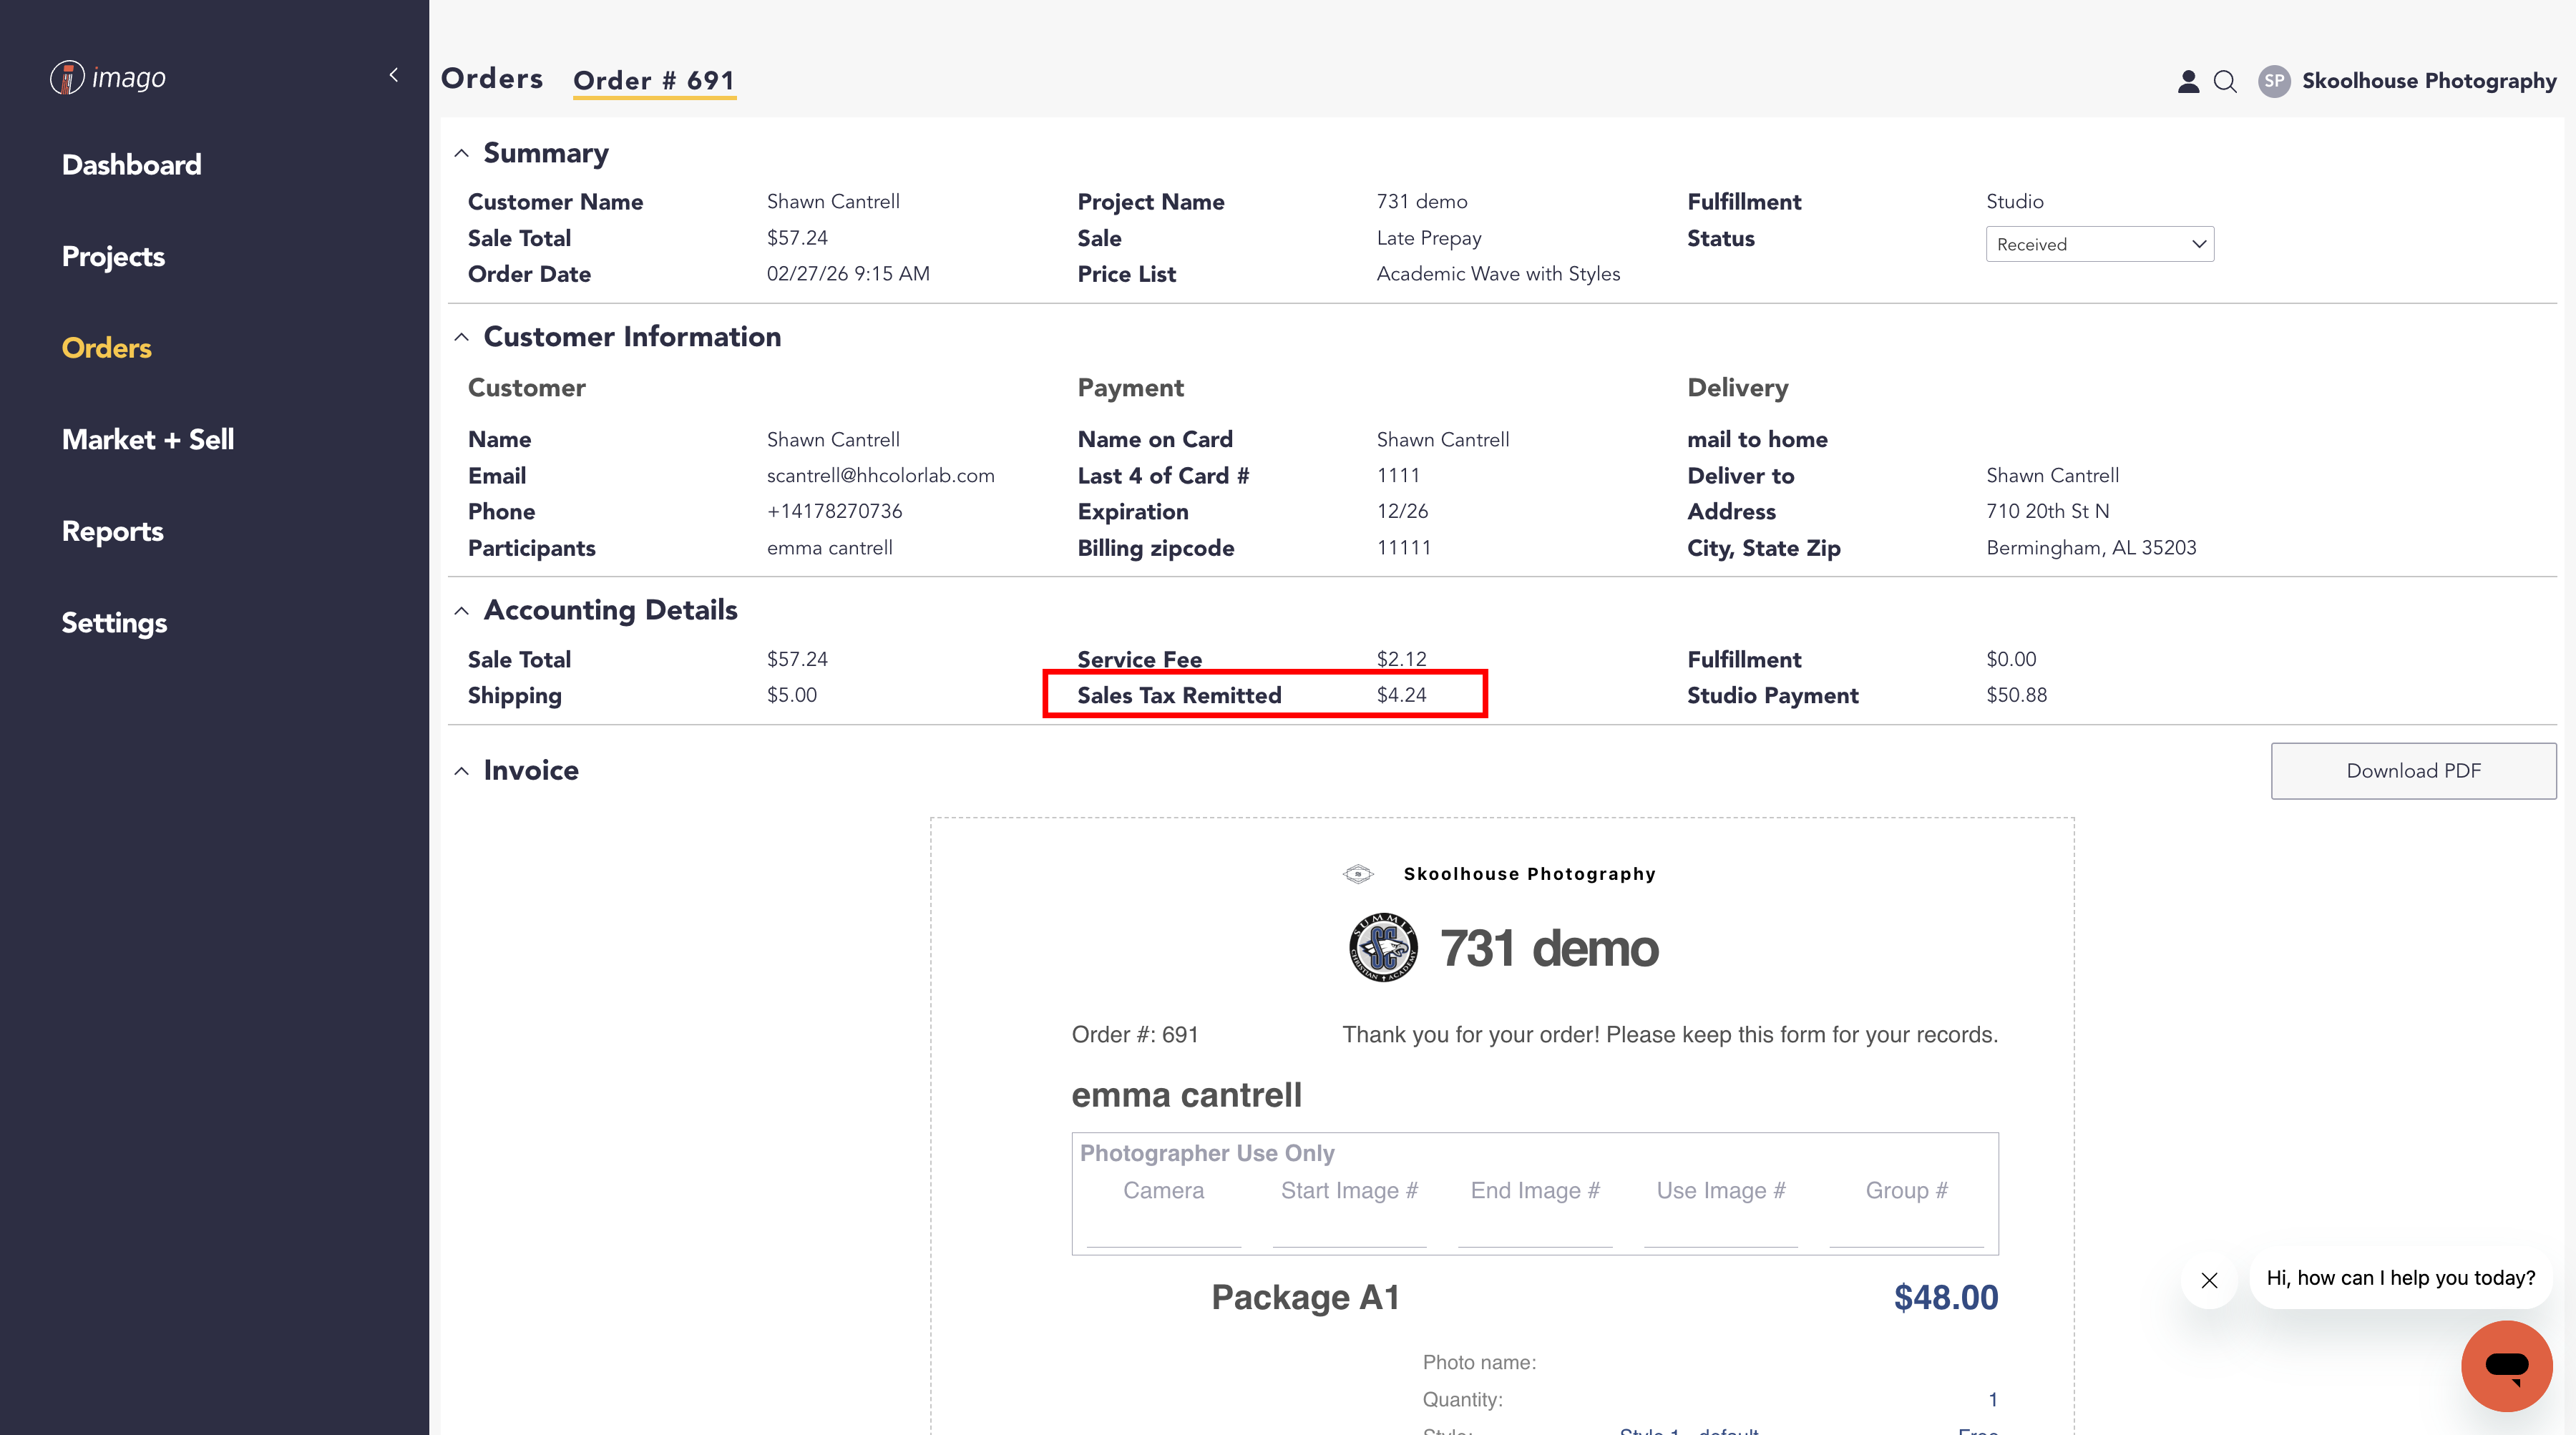Open the Received status dropdown
Screen dimensions: 2576x1435
point(2099,244)
